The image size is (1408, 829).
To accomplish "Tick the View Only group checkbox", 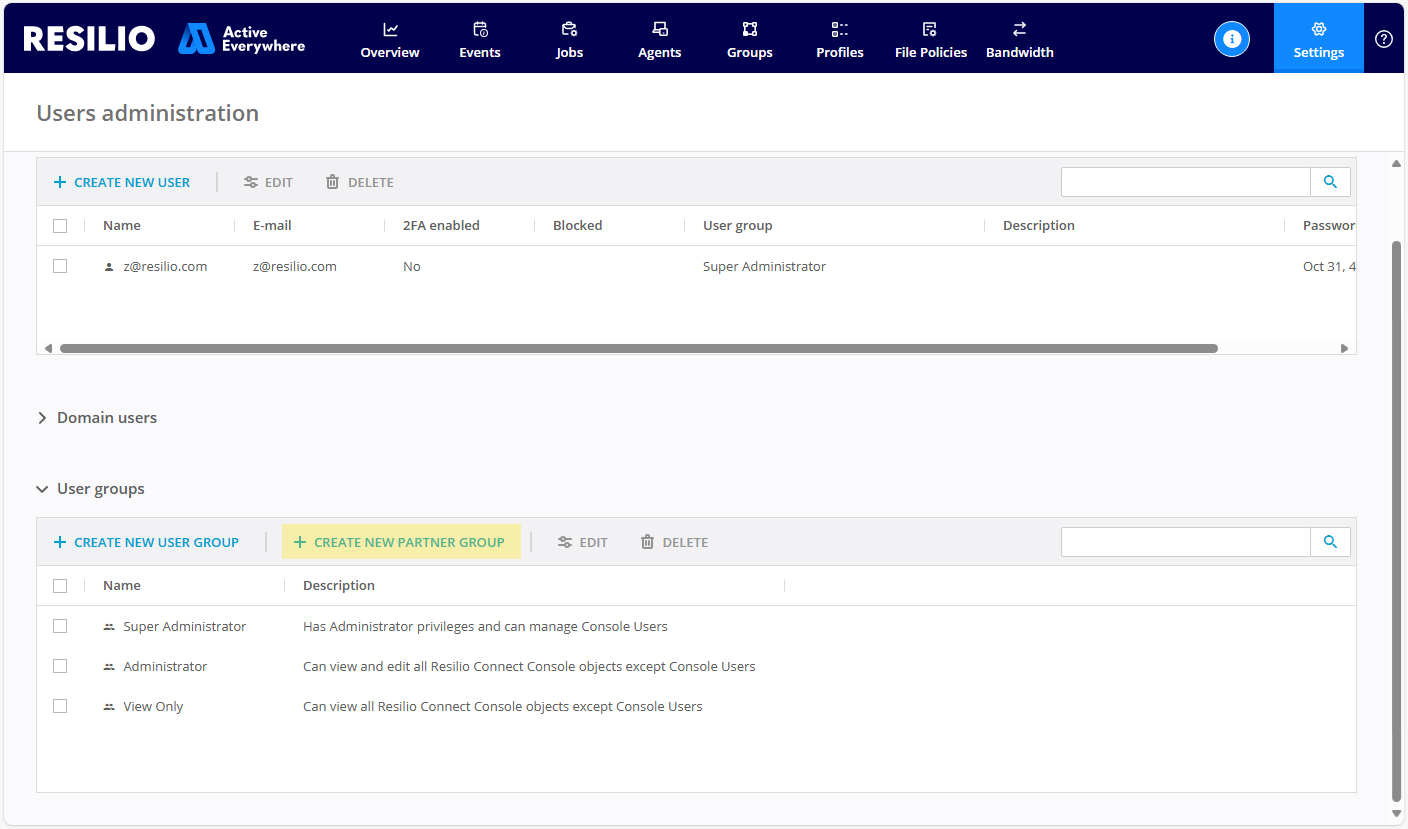I will click(x=60, y=706).
